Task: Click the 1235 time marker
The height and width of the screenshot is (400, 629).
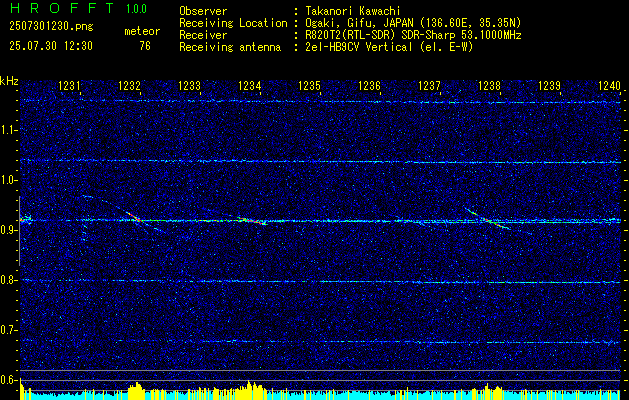Action: 309,85
